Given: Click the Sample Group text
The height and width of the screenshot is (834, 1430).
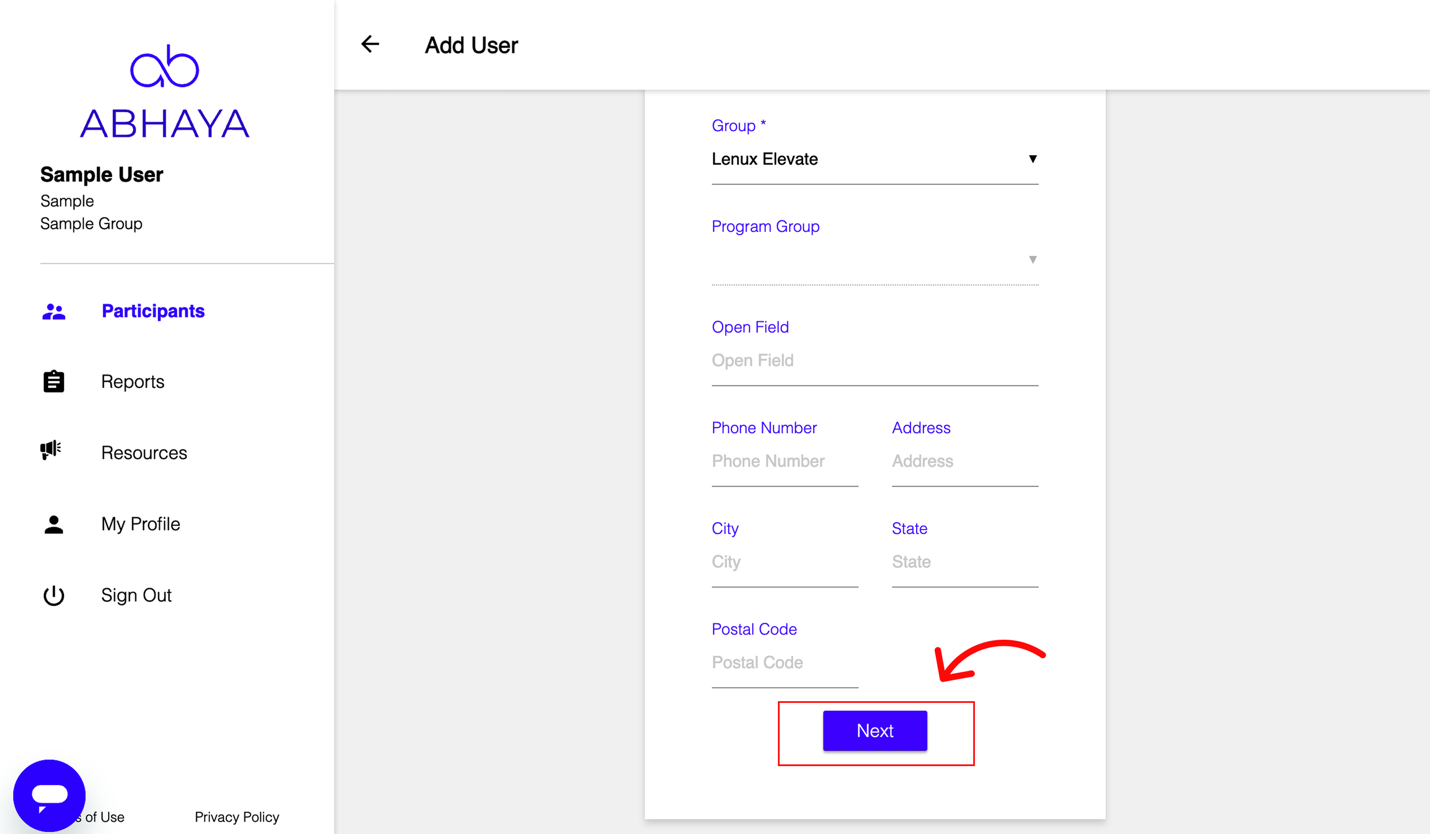Looking at the screenshot, I should click(x=91, y=224).
